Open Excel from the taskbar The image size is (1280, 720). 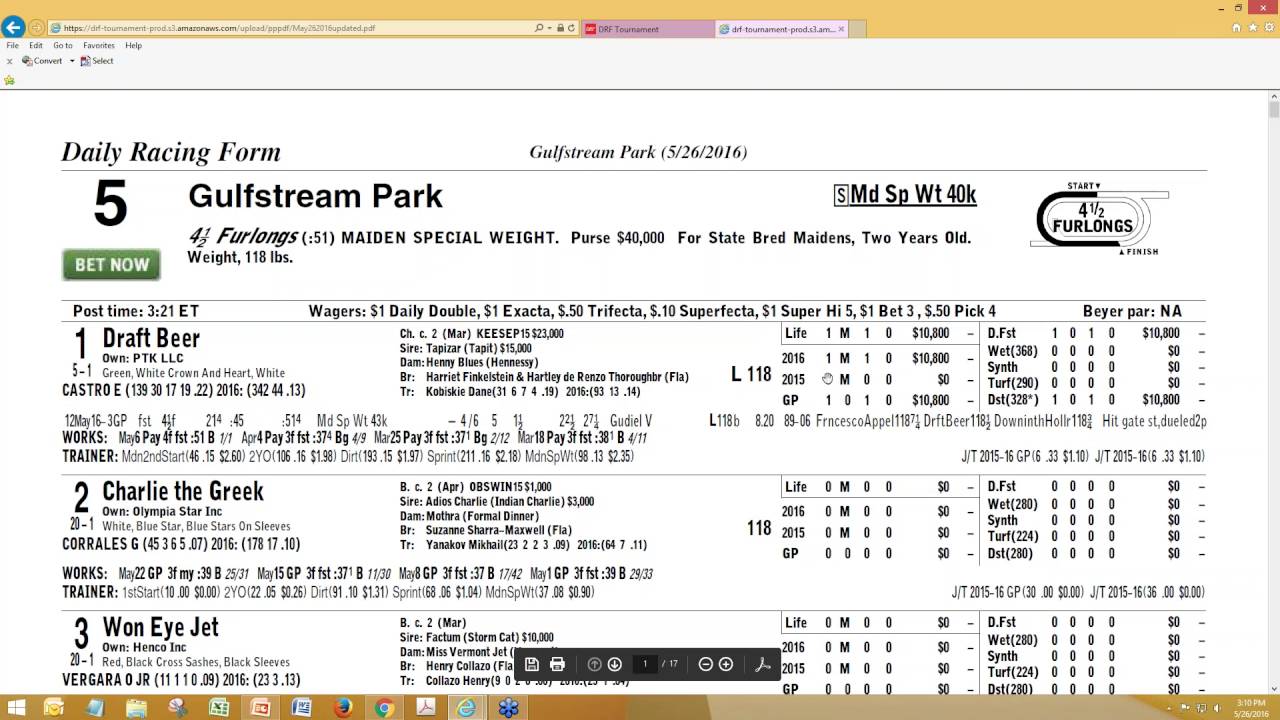click(x=219, y=708)
